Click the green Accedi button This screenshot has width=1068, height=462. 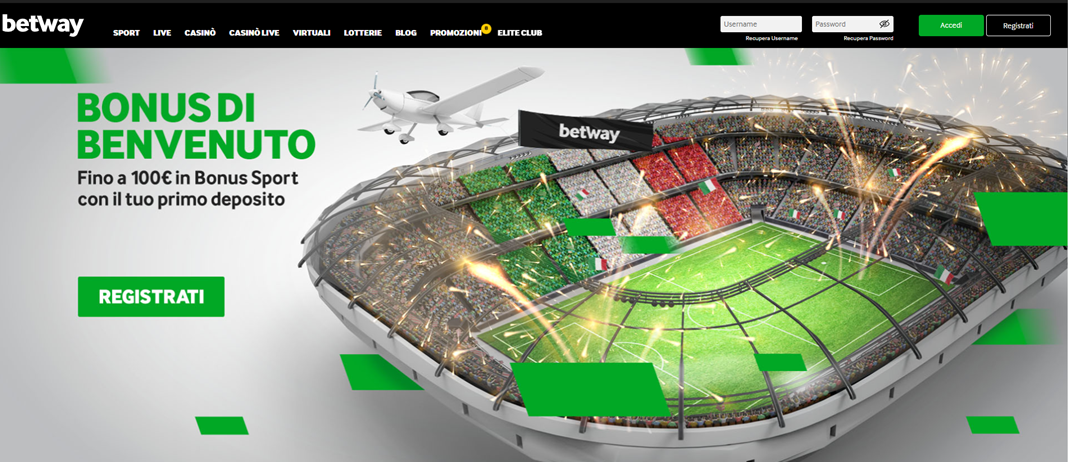click(x=951, y=25)
